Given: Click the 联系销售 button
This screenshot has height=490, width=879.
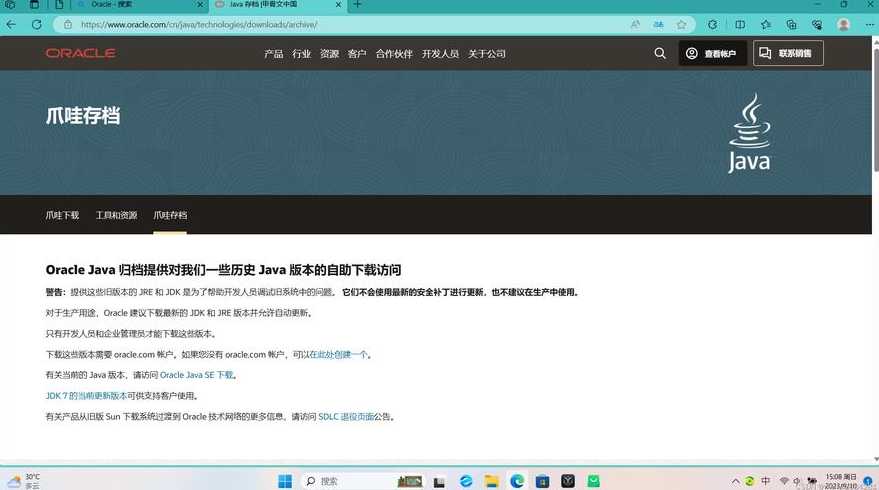Looking at the screenshot, I should [788, 53].
